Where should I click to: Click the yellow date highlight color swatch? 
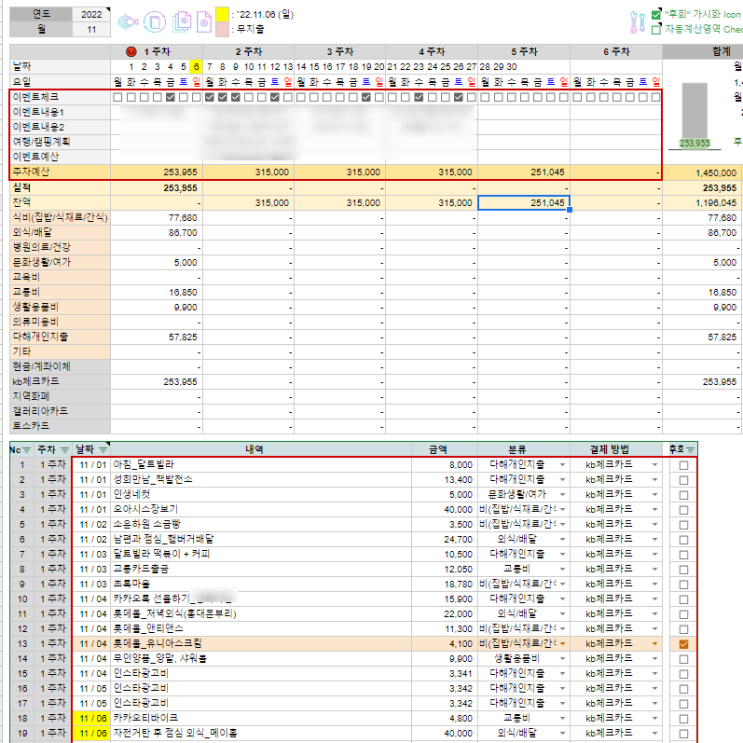tap(222, 14)
